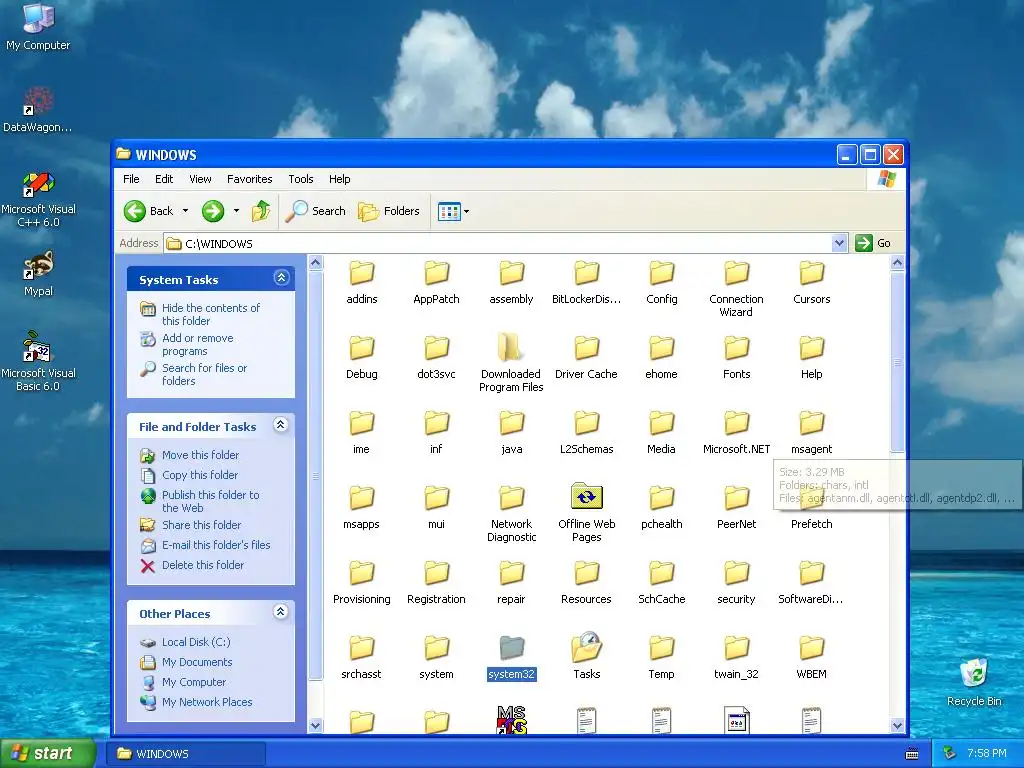Screen dimensions: 1024x768
Task: Select the Microsoft.NET folder
Action: point(737,423)
